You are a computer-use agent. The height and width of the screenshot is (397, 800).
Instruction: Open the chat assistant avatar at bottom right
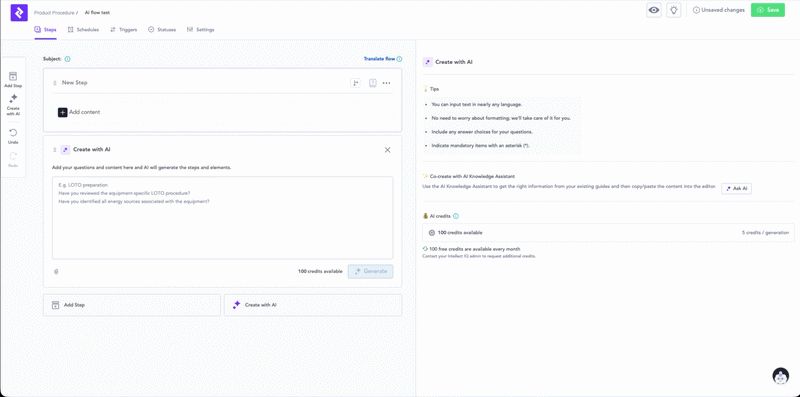click(781, 377)
